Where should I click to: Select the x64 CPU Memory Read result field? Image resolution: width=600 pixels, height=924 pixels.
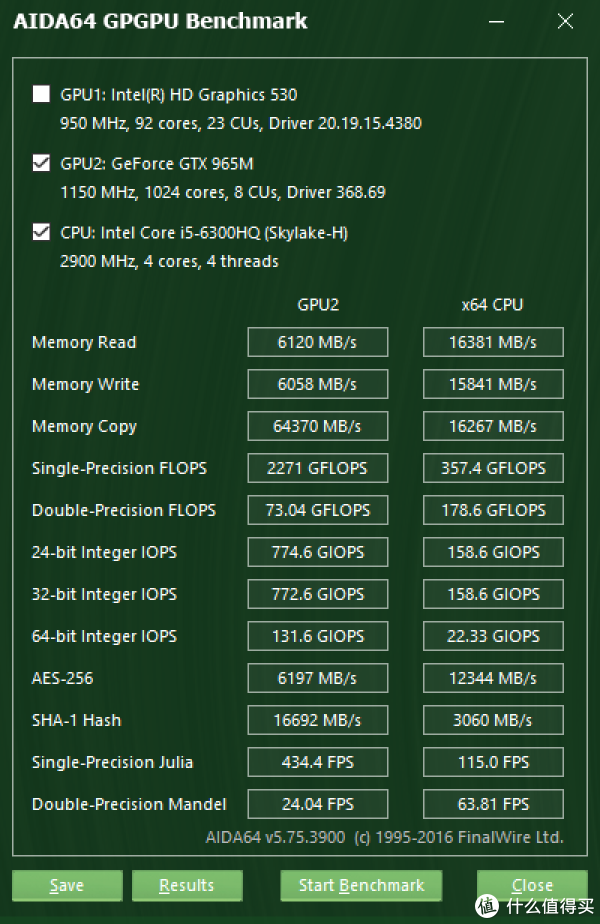pos(493,342)
